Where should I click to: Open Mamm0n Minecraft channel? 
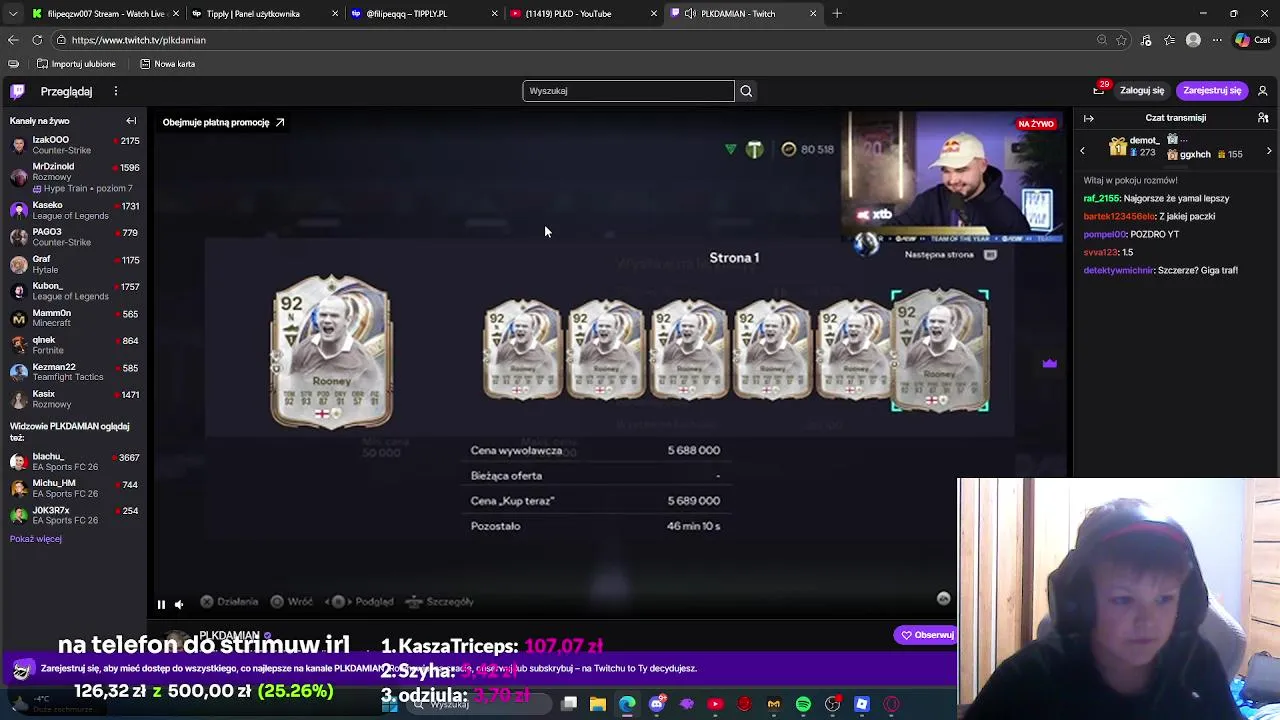[x=75, y=318]
